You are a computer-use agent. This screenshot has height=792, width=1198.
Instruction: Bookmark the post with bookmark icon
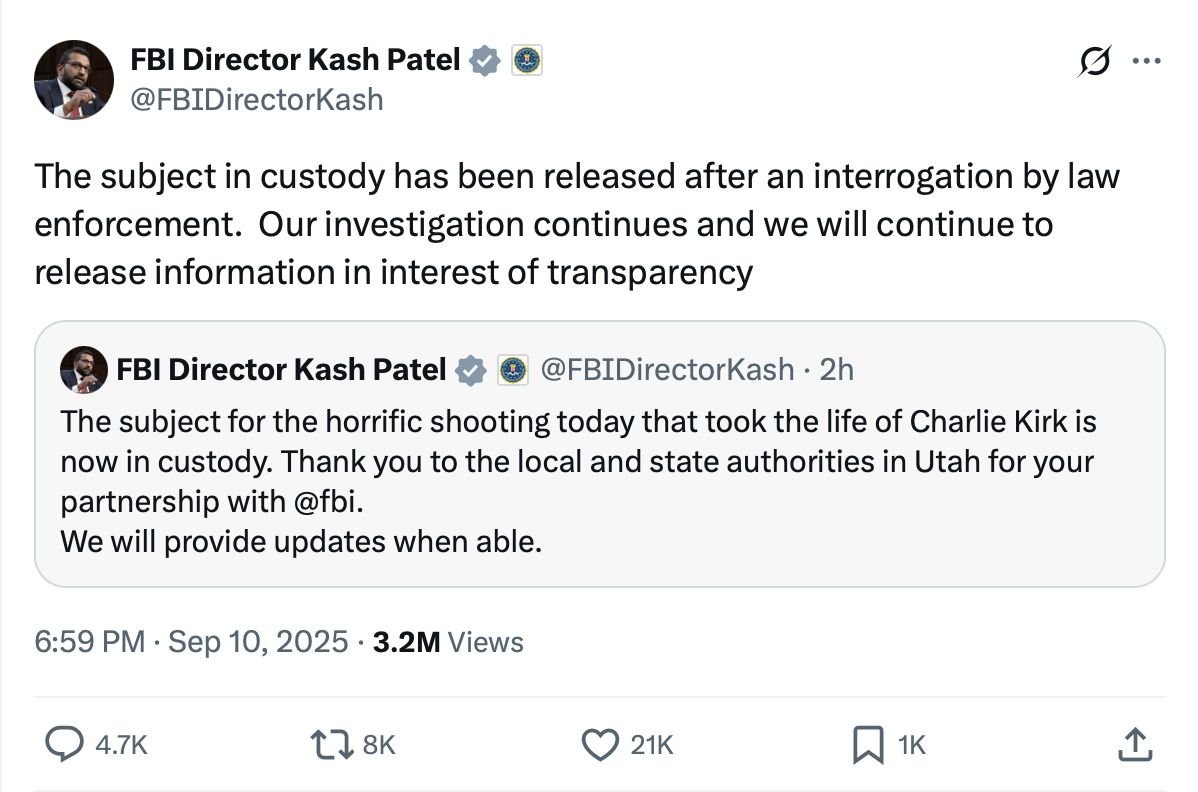tap(868, 745)
